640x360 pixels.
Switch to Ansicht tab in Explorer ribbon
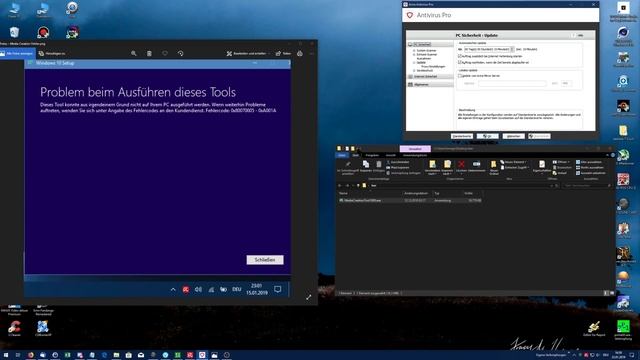point(391,156)
